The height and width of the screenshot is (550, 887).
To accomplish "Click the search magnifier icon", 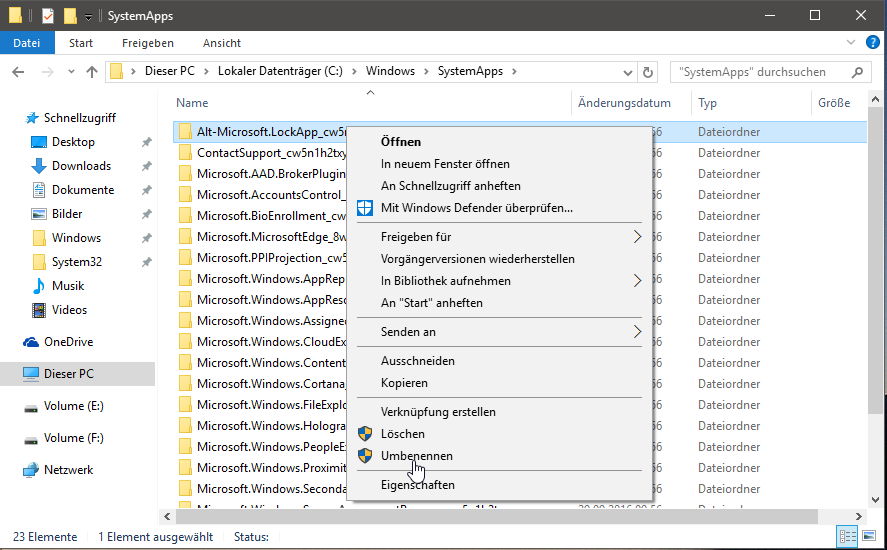I will point(858,72).
